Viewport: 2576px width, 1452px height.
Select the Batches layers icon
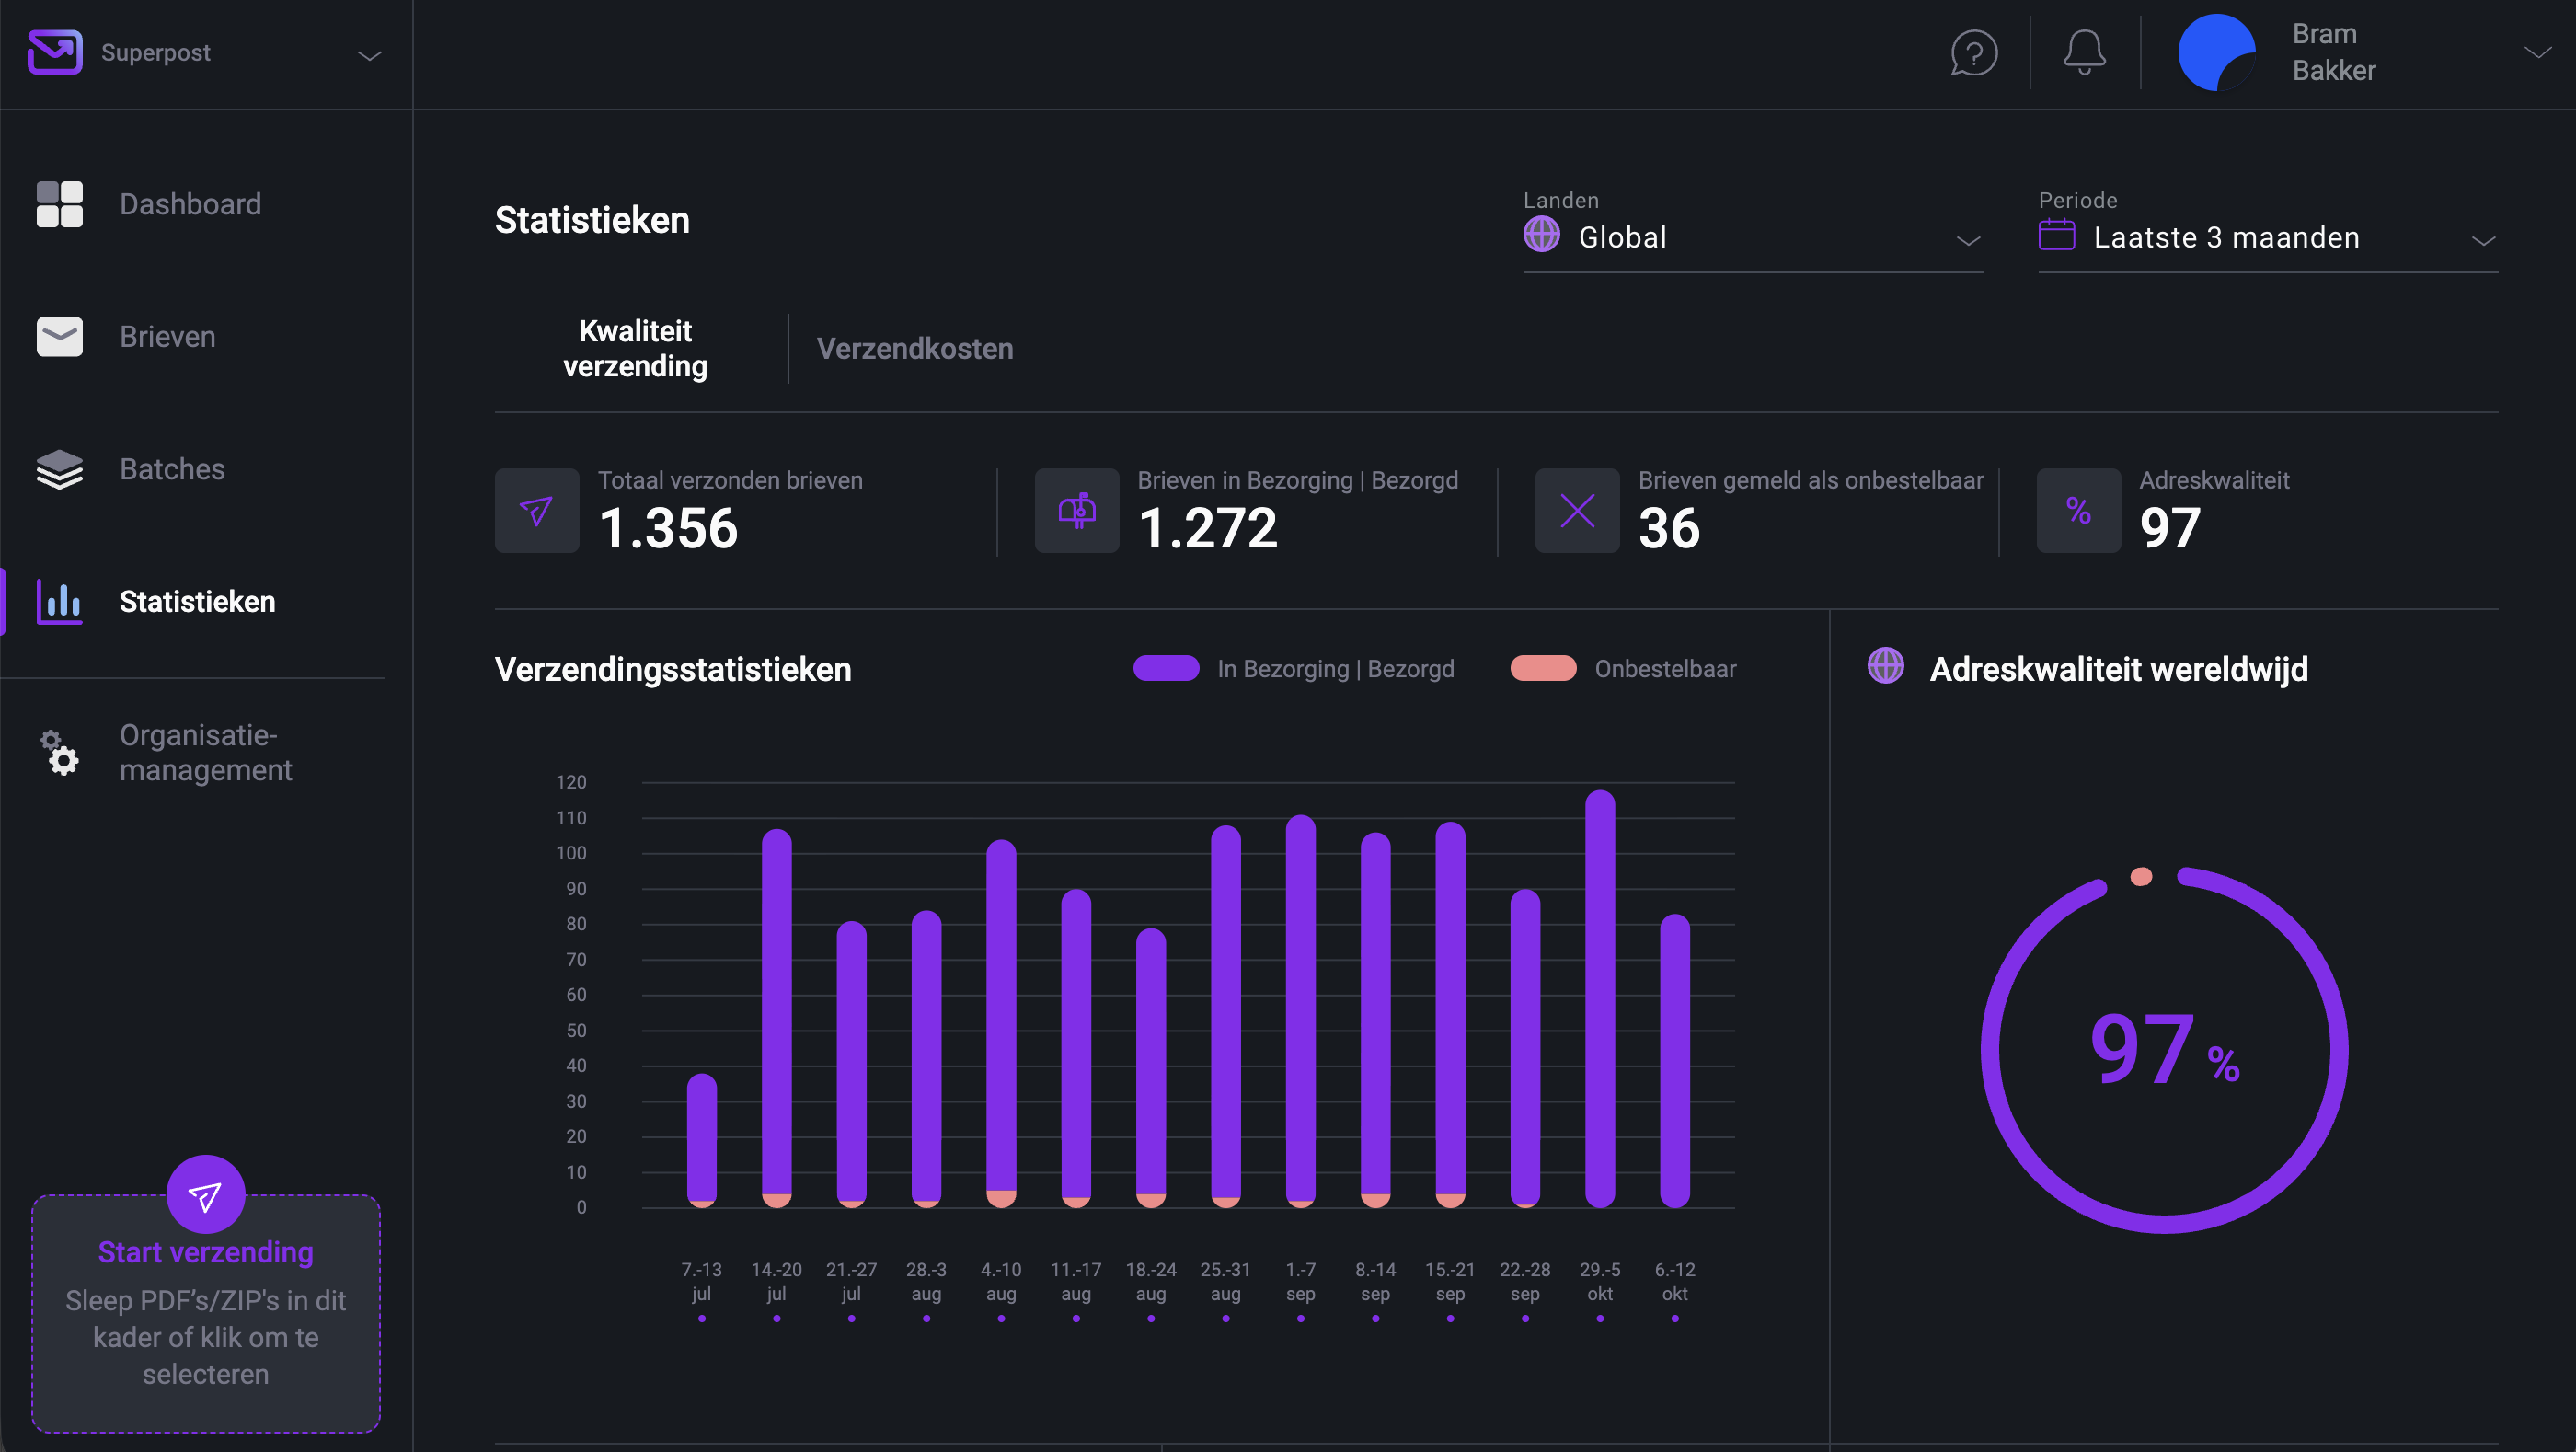59,469
